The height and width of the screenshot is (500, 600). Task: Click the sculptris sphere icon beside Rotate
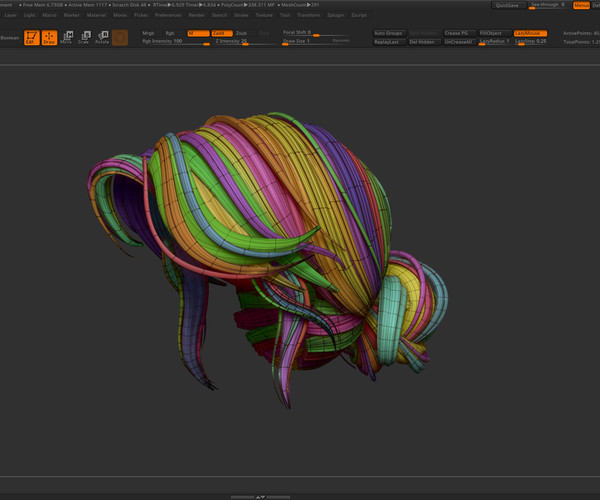tap(120, 38)
